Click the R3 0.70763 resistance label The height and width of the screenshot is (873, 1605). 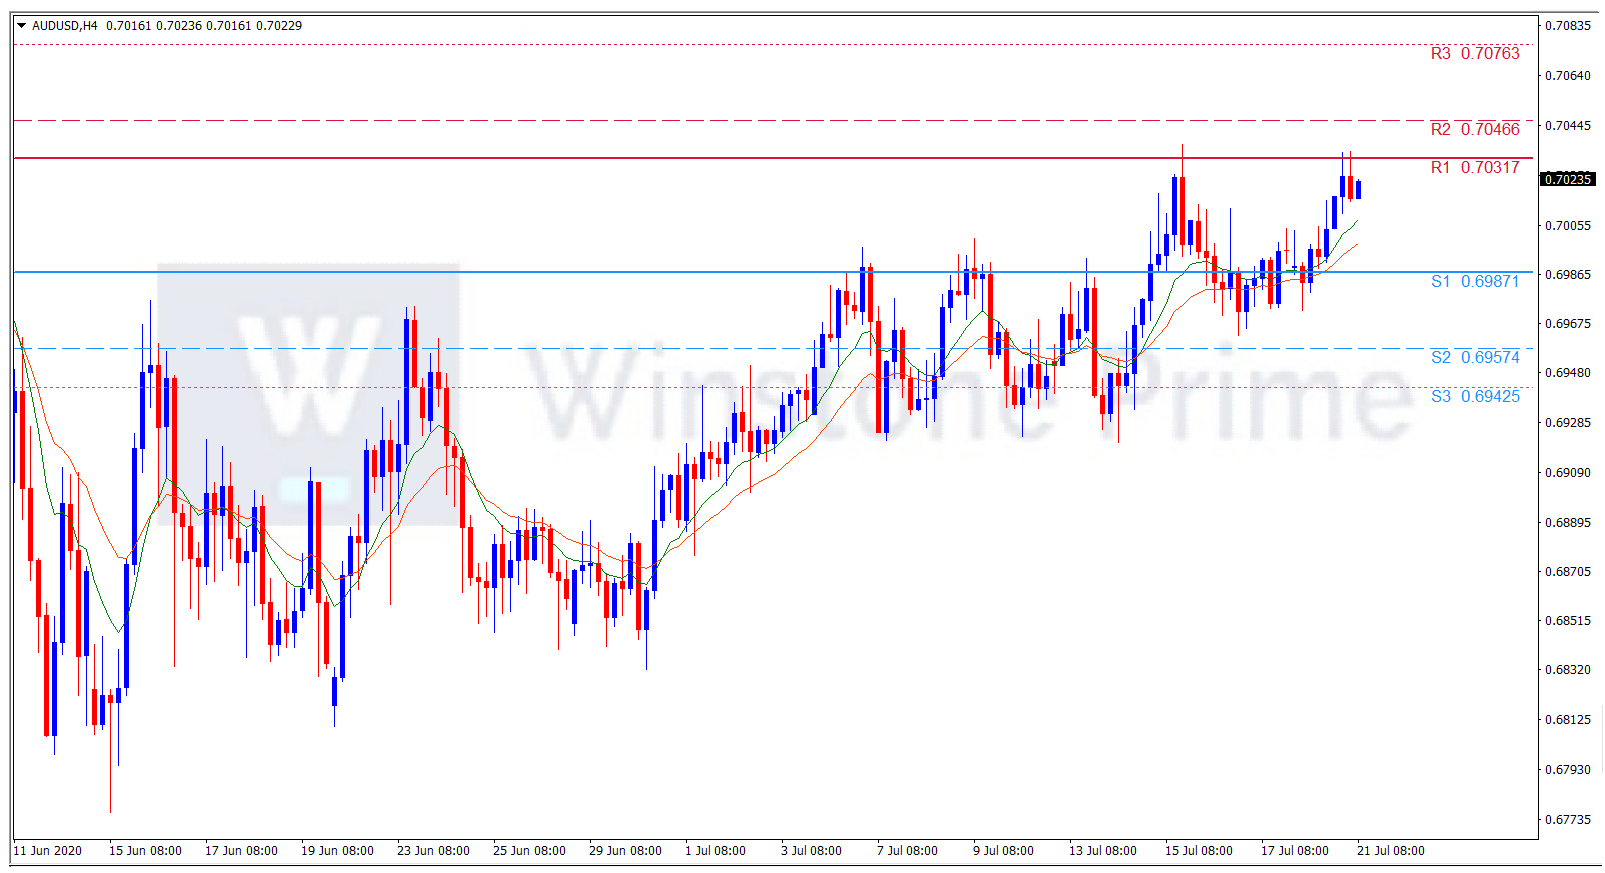pos(1474,54)
